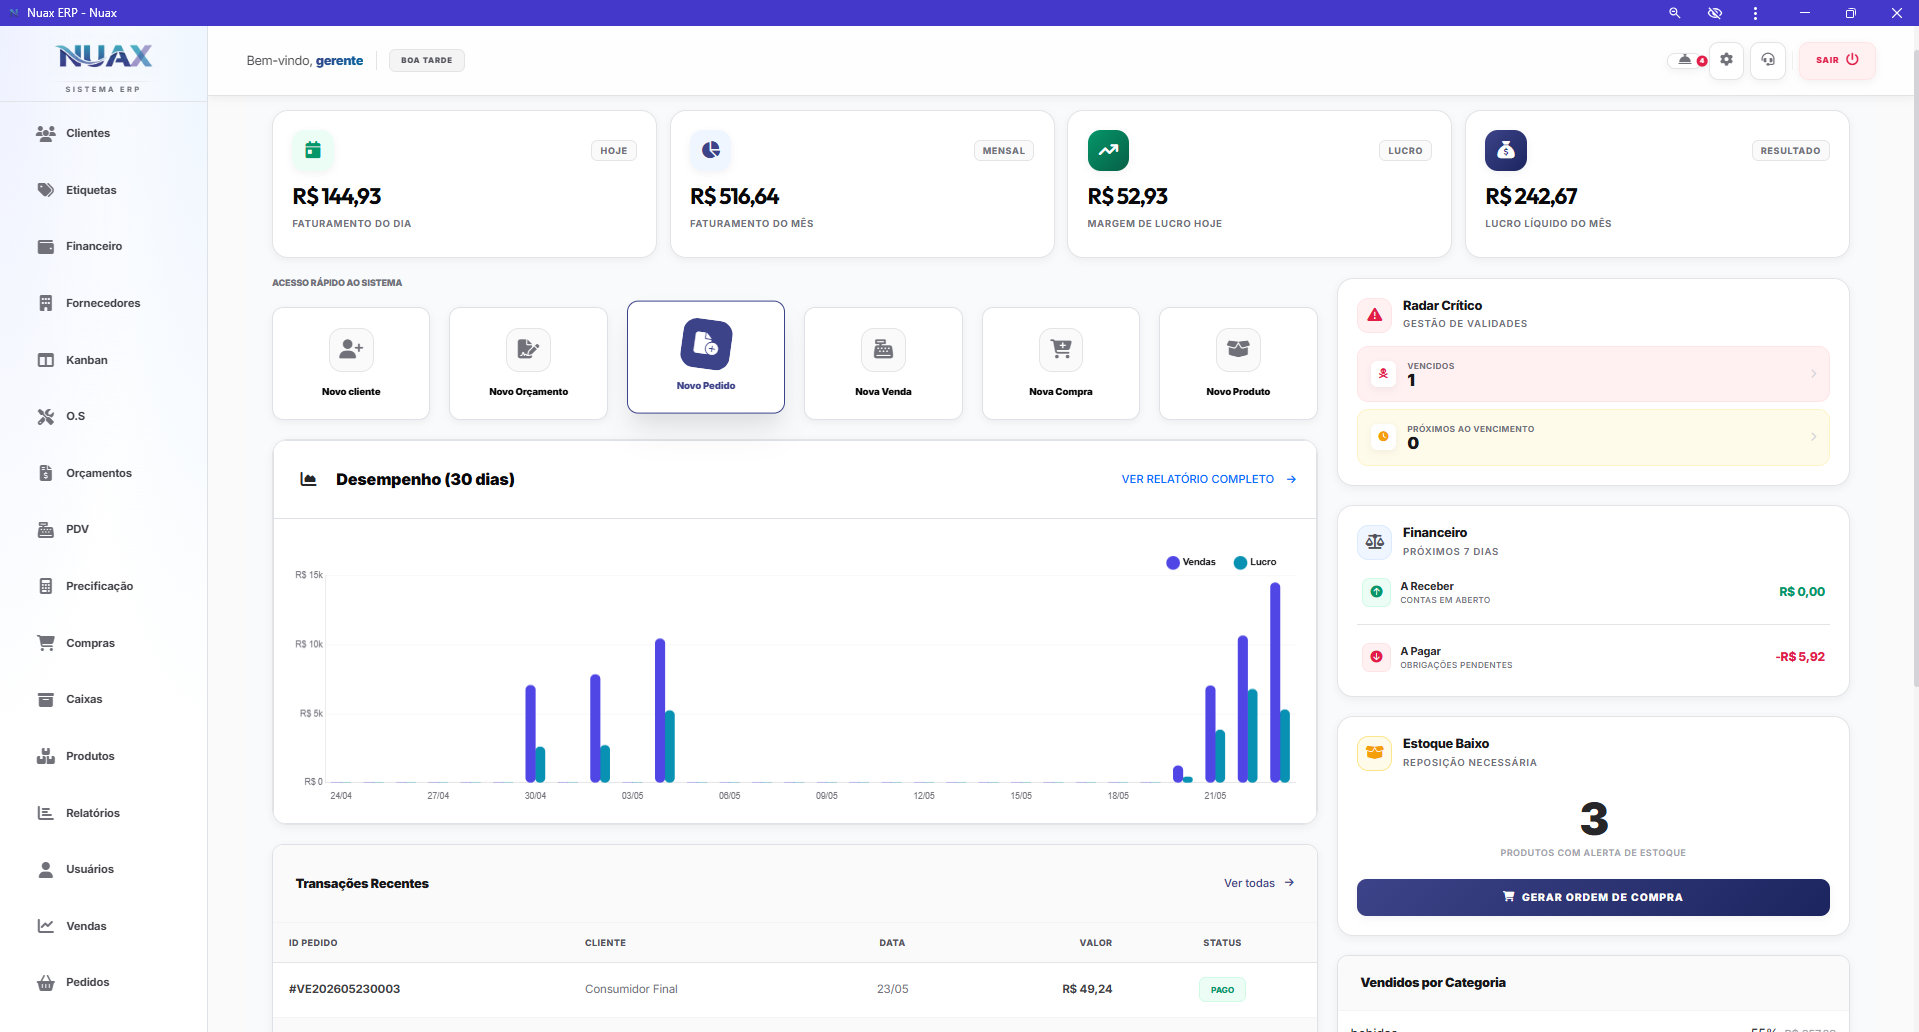Click the Precificação sidebar calculator icon
Image resolution: width=1919 pixels, height=1032 pixels.
(46, 586)
